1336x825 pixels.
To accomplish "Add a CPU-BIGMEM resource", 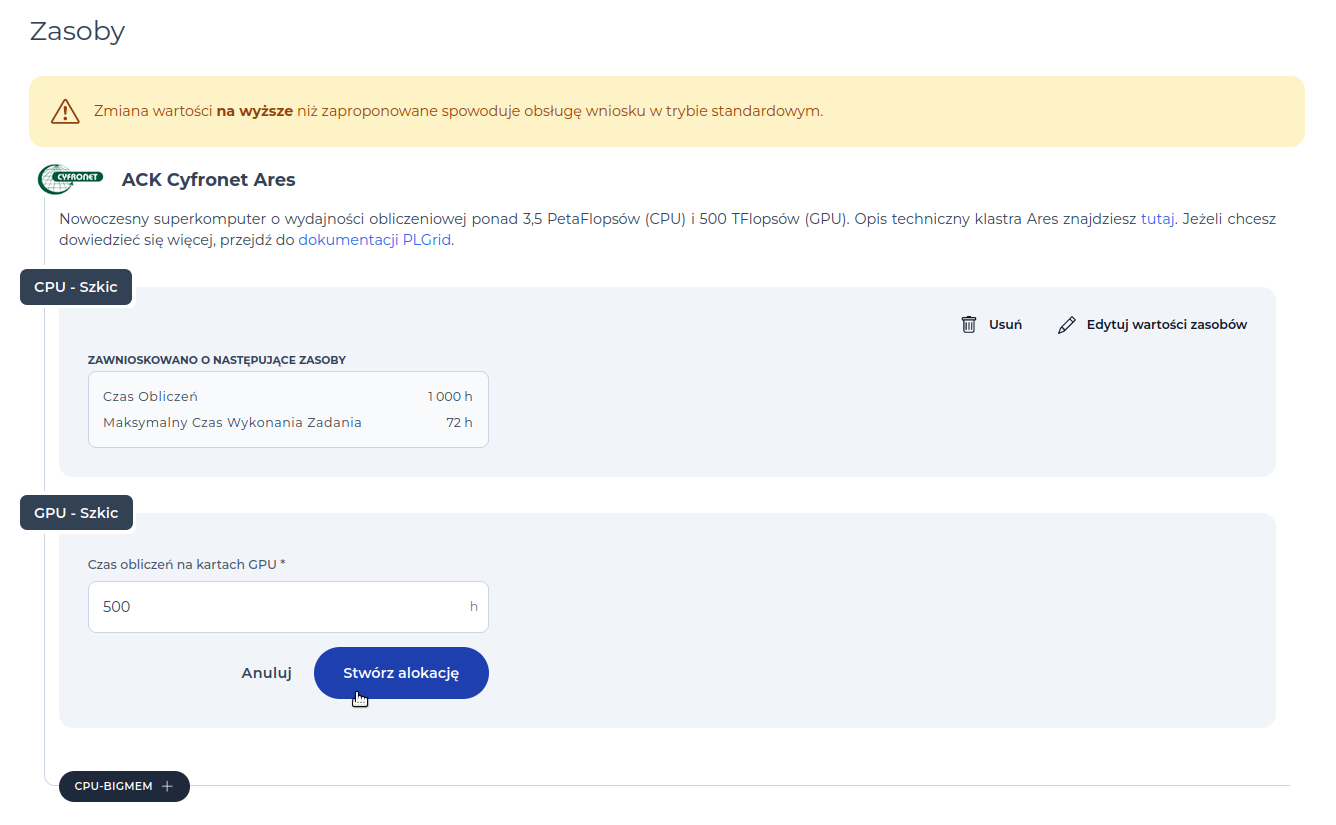I will tap(124, 786).
